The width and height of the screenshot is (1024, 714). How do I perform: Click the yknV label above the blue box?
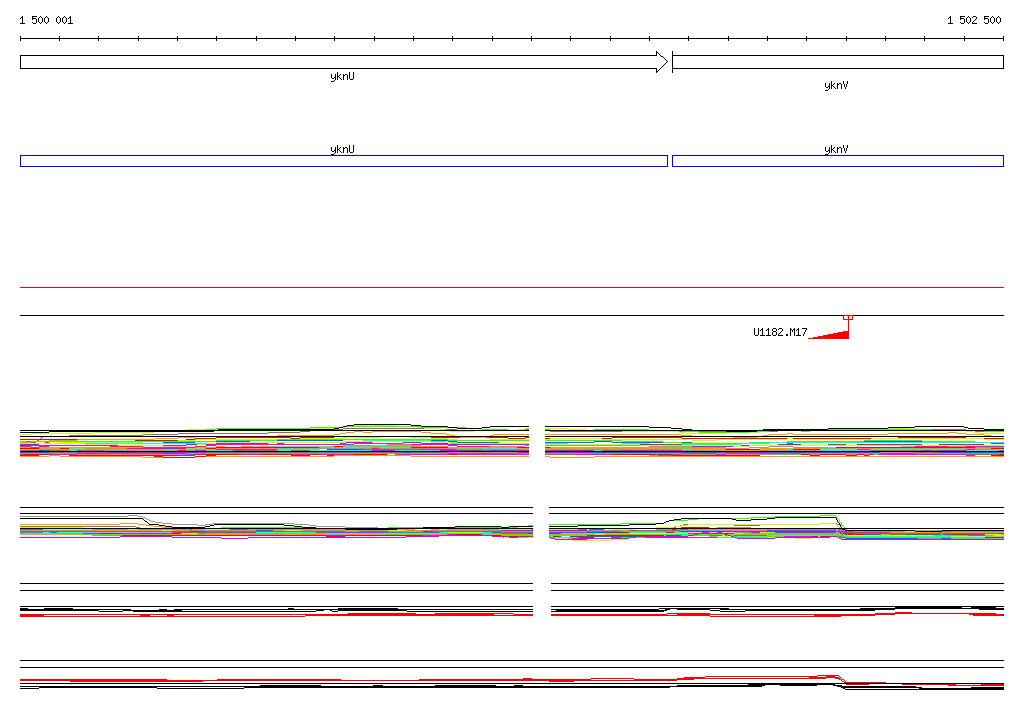click(x=836, y=149)
